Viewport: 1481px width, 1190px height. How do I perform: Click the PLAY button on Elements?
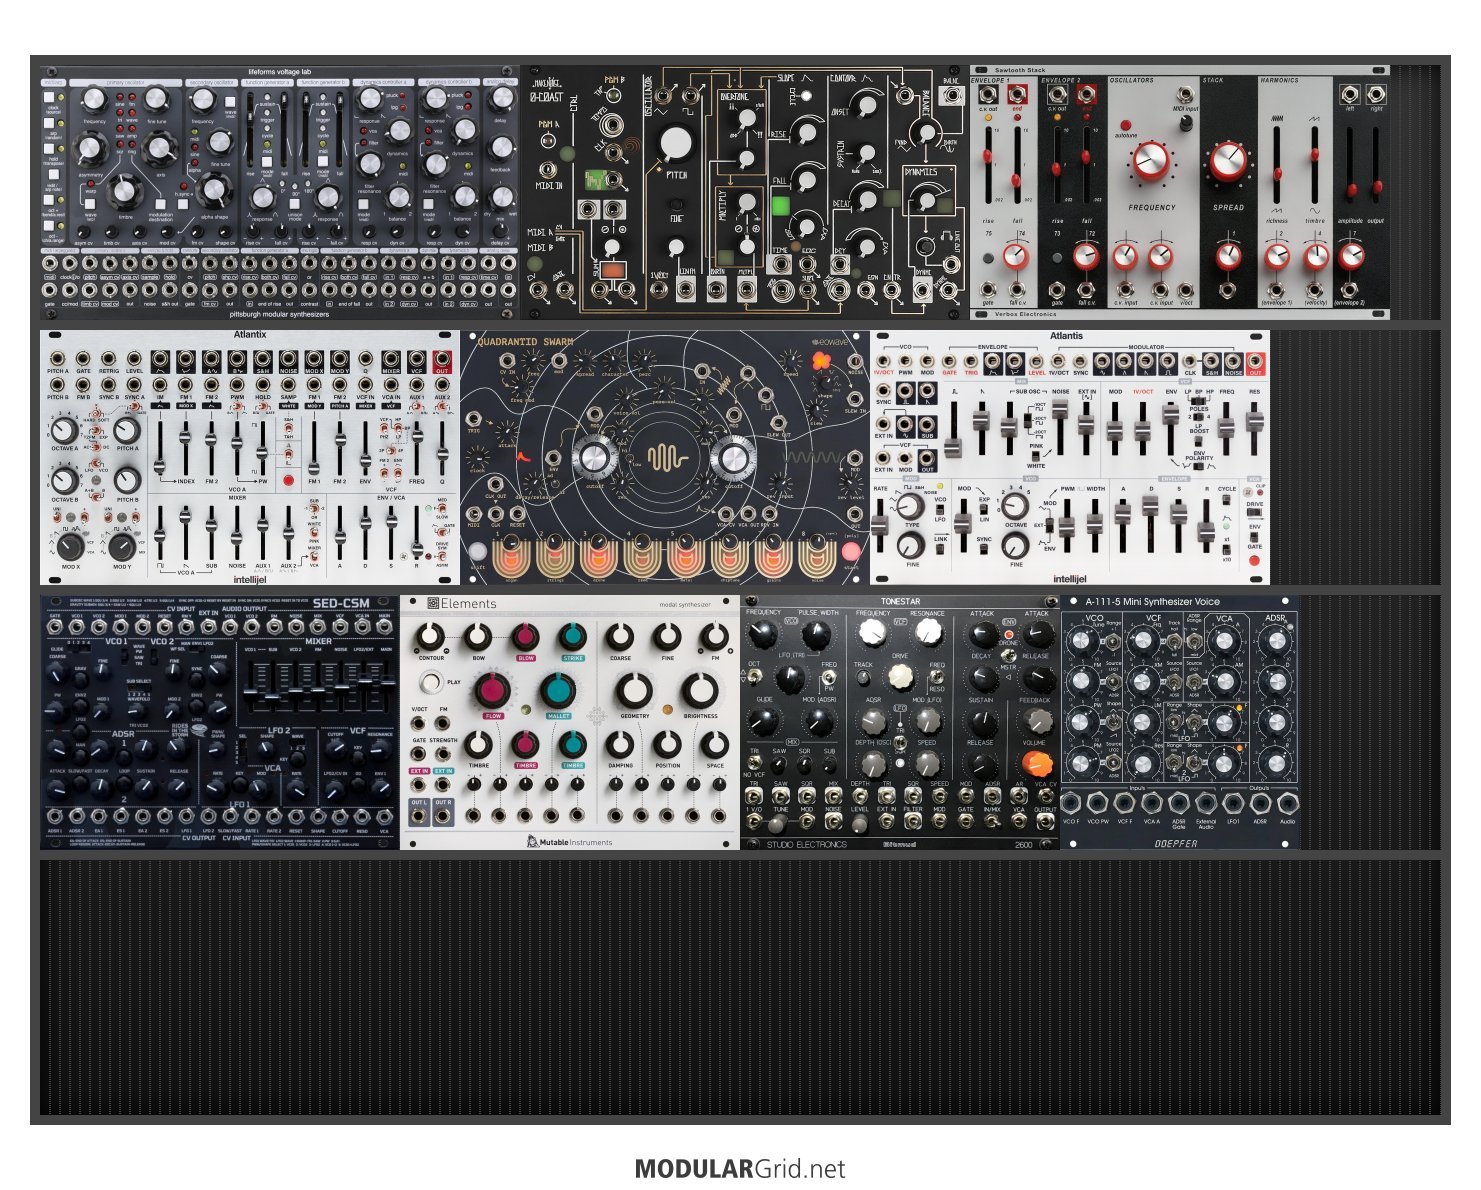431,682
